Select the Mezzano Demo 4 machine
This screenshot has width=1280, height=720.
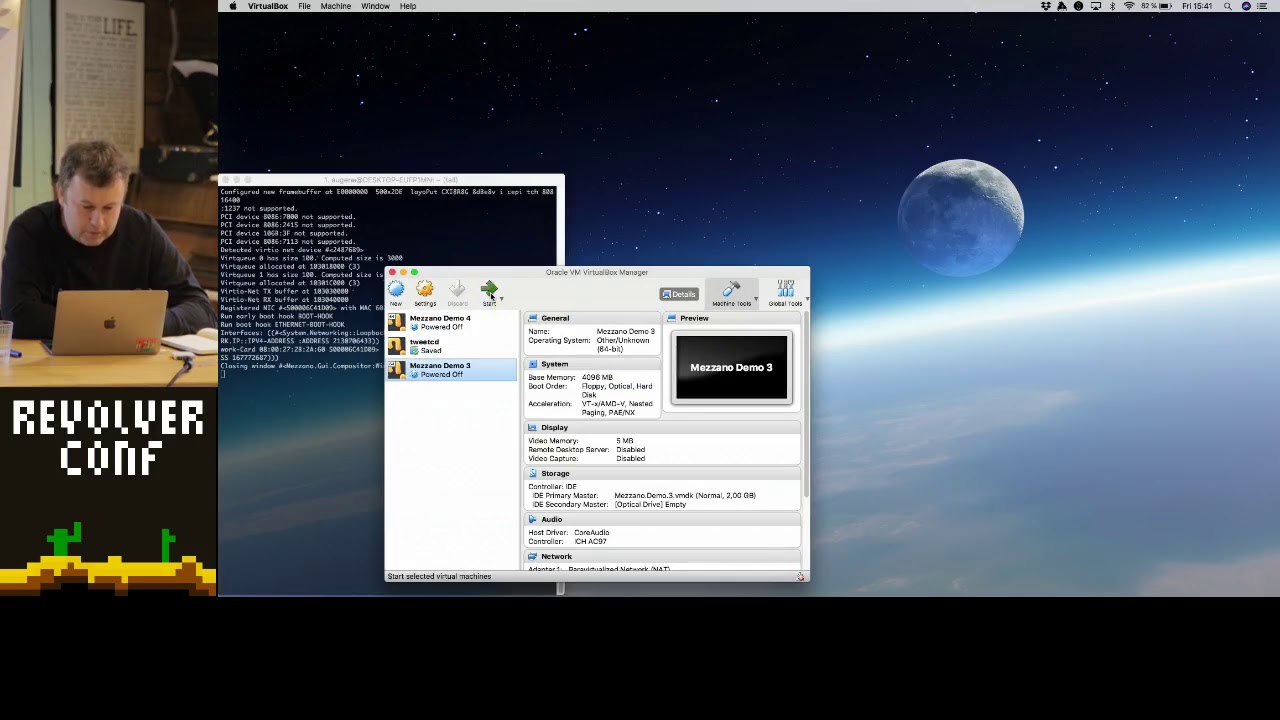451,322
